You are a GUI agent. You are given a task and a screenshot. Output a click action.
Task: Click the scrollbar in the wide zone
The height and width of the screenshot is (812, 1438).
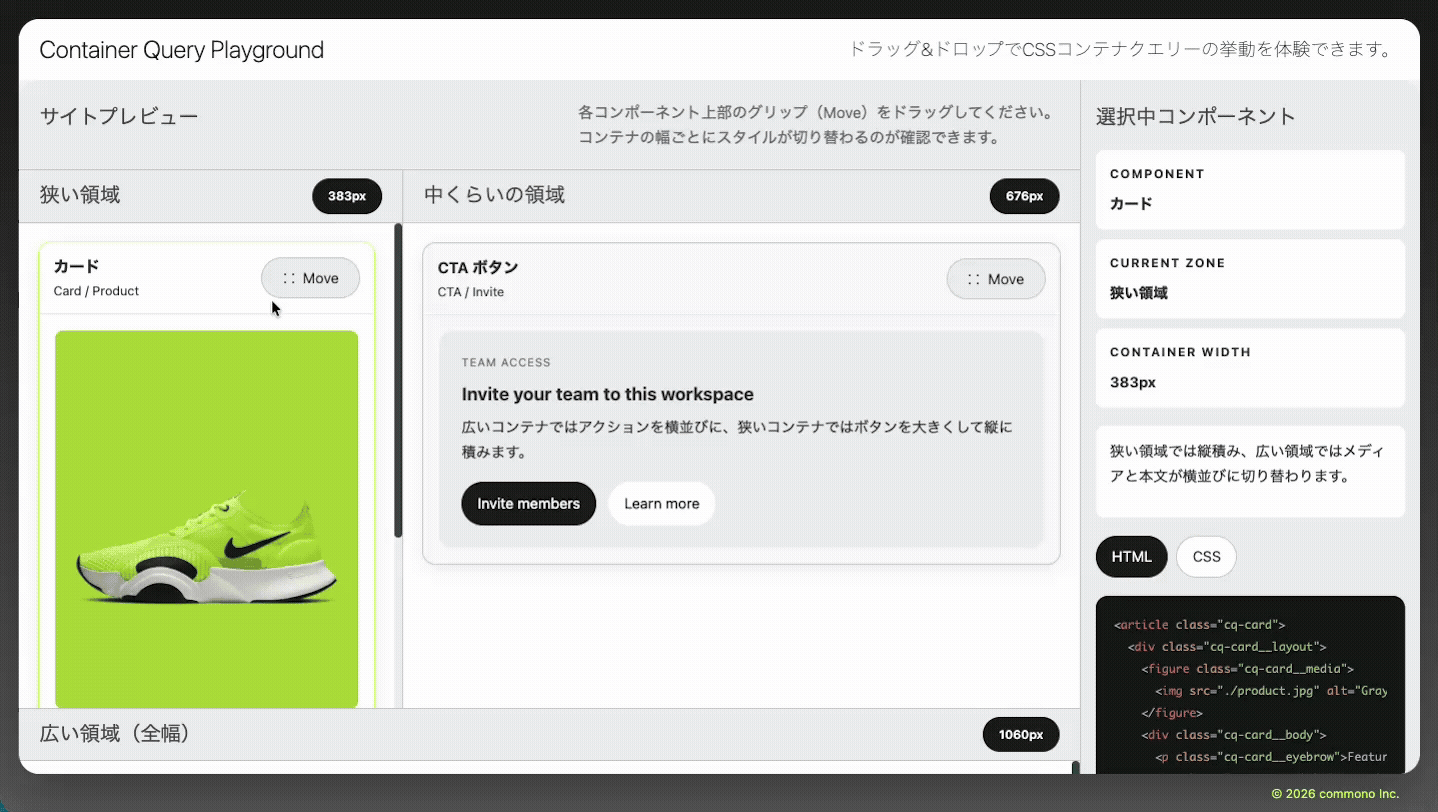tap(1075, 767)
